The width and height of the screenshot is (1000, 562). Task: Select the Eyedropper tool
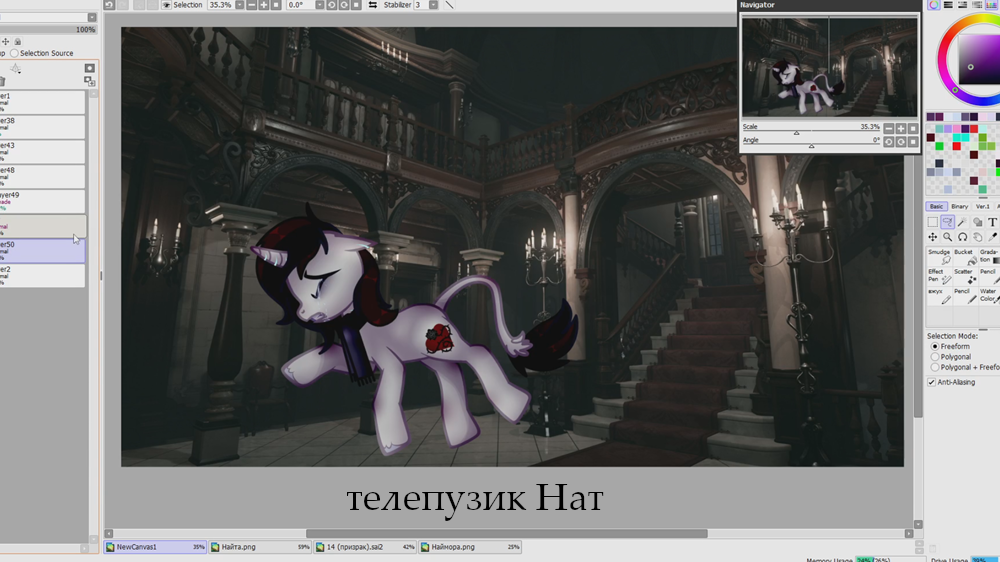click(992, 237)
